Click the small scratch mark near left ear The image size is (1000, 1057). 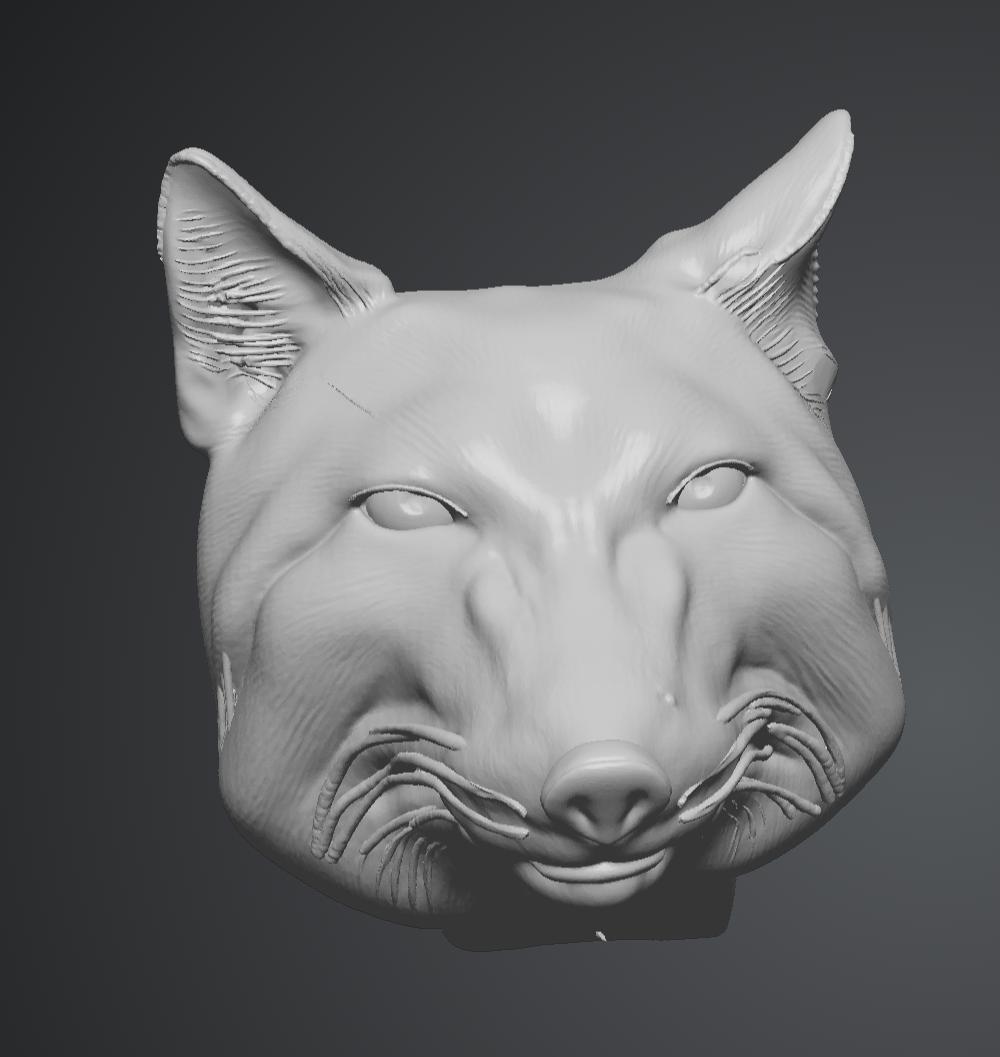[x=349, y=398]
